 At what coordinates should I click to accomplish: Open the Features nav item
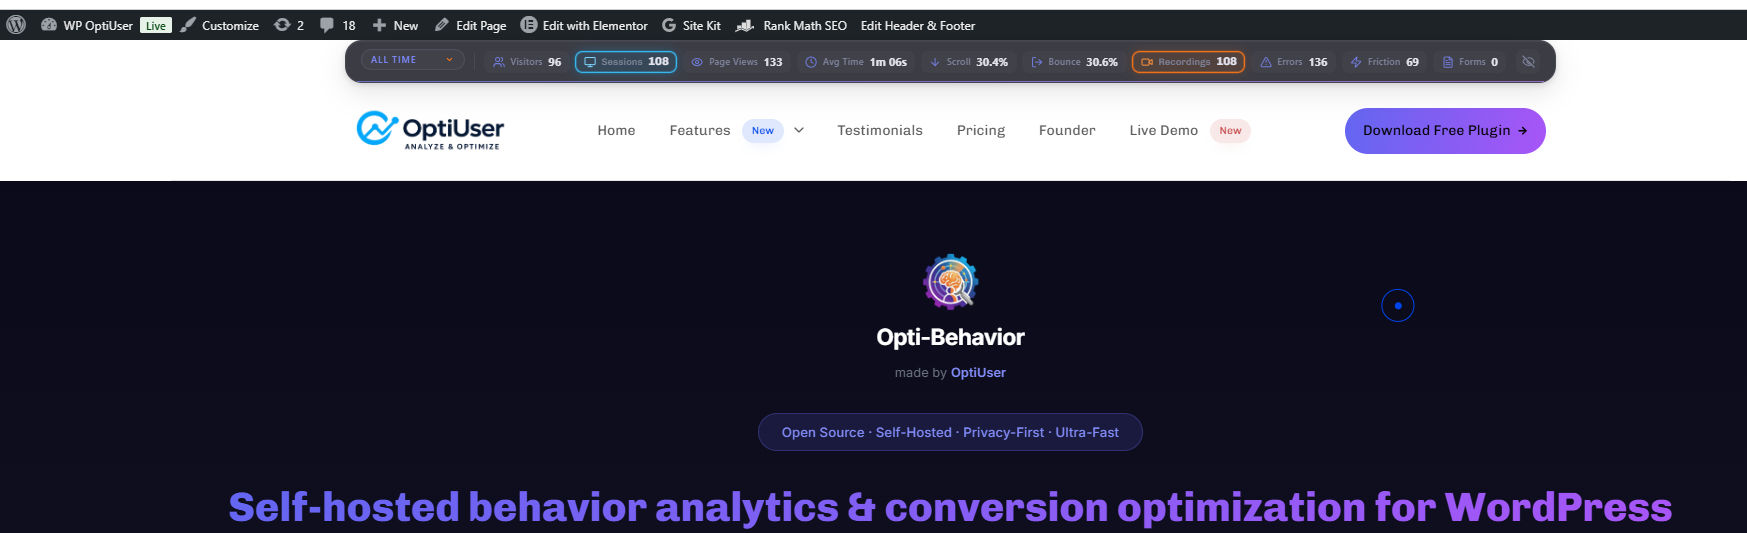click(x=700, y=130)
